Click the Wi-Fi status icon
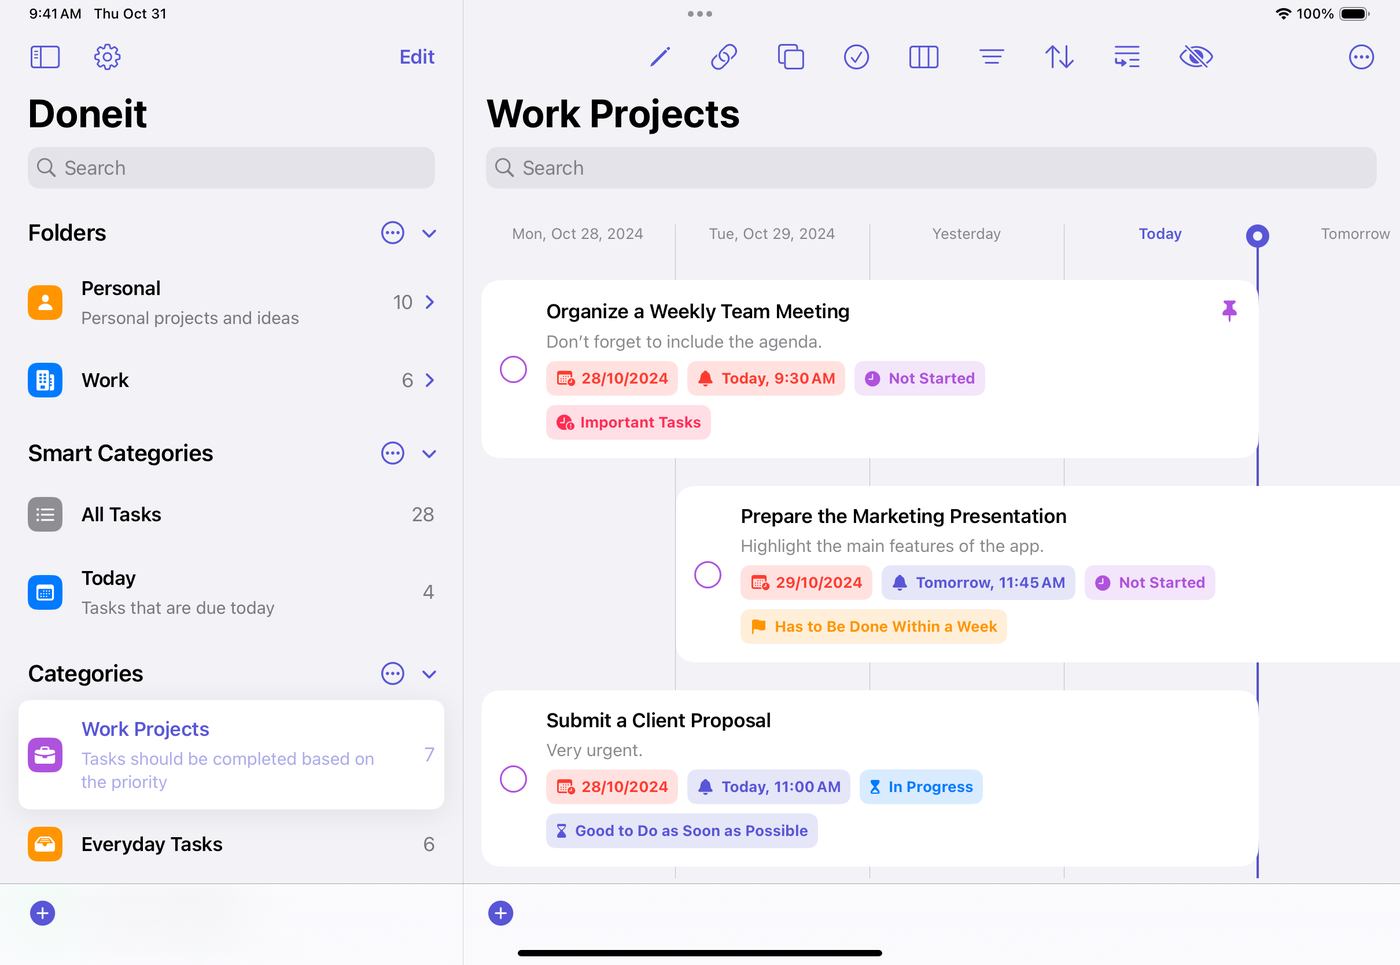The image size is (1400, 965). point(1283,14)
